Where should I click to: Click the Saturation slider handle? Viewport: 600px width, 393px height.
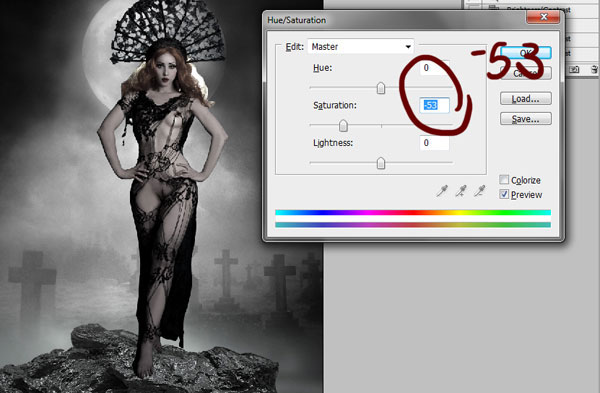343,126
